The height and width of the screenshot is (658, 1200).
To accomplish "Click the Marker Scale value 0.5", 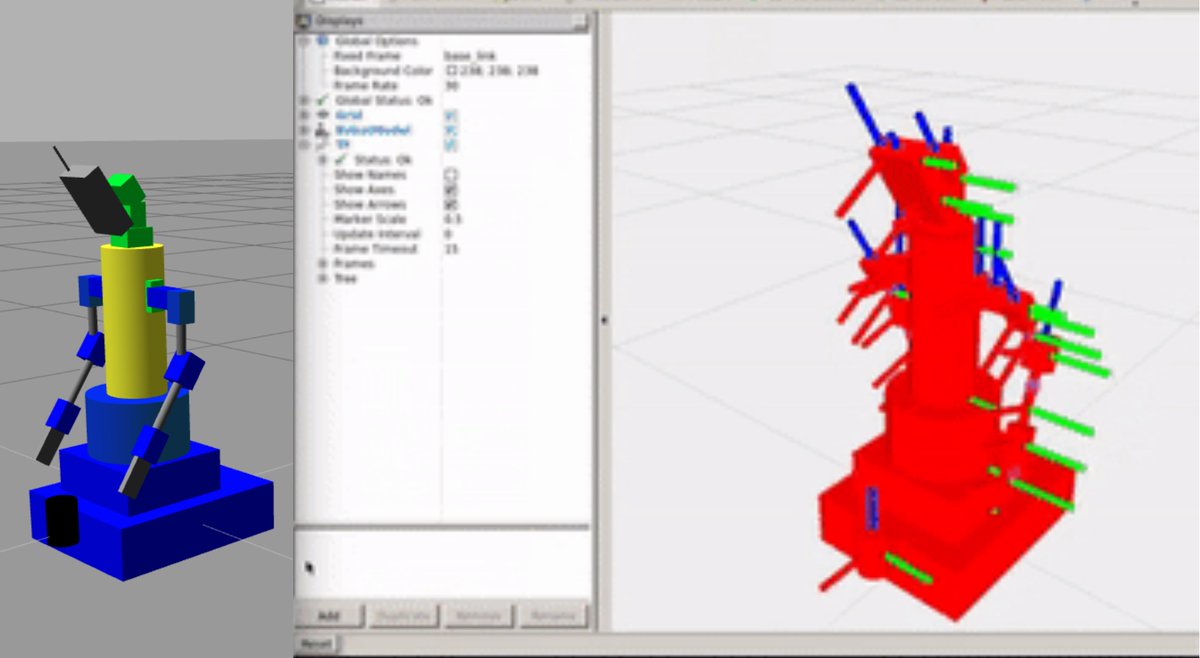I will point(452,219).
